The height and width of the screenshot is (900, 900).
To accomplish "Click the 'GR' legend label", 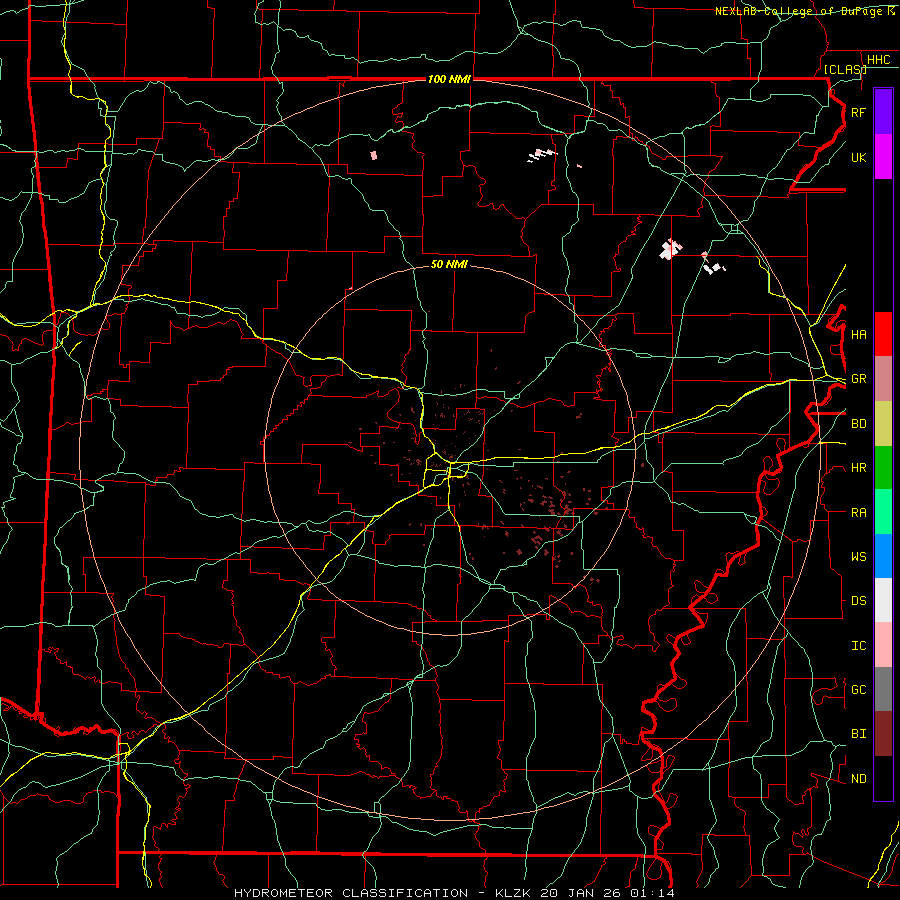I will [858, 379].
